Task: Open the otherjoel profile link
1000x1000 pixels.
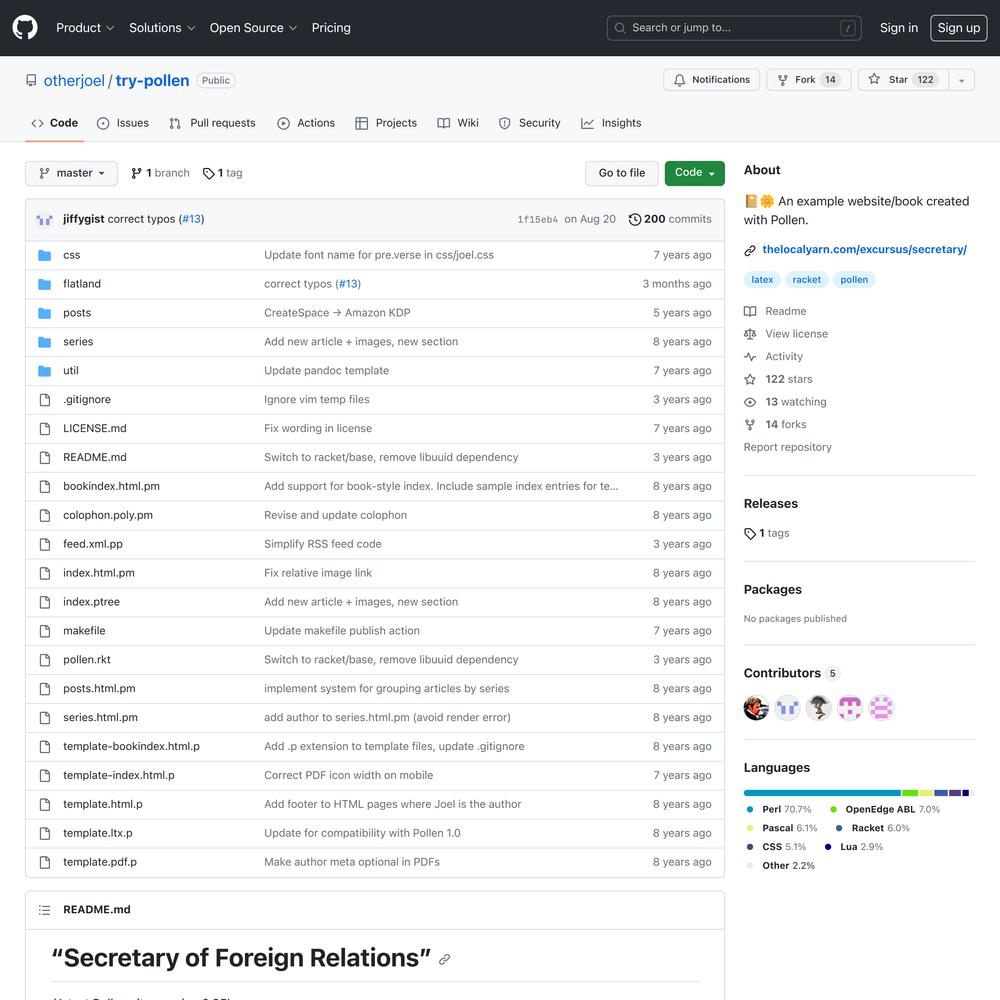Action: pyautogui.click(x=74, y=80)
